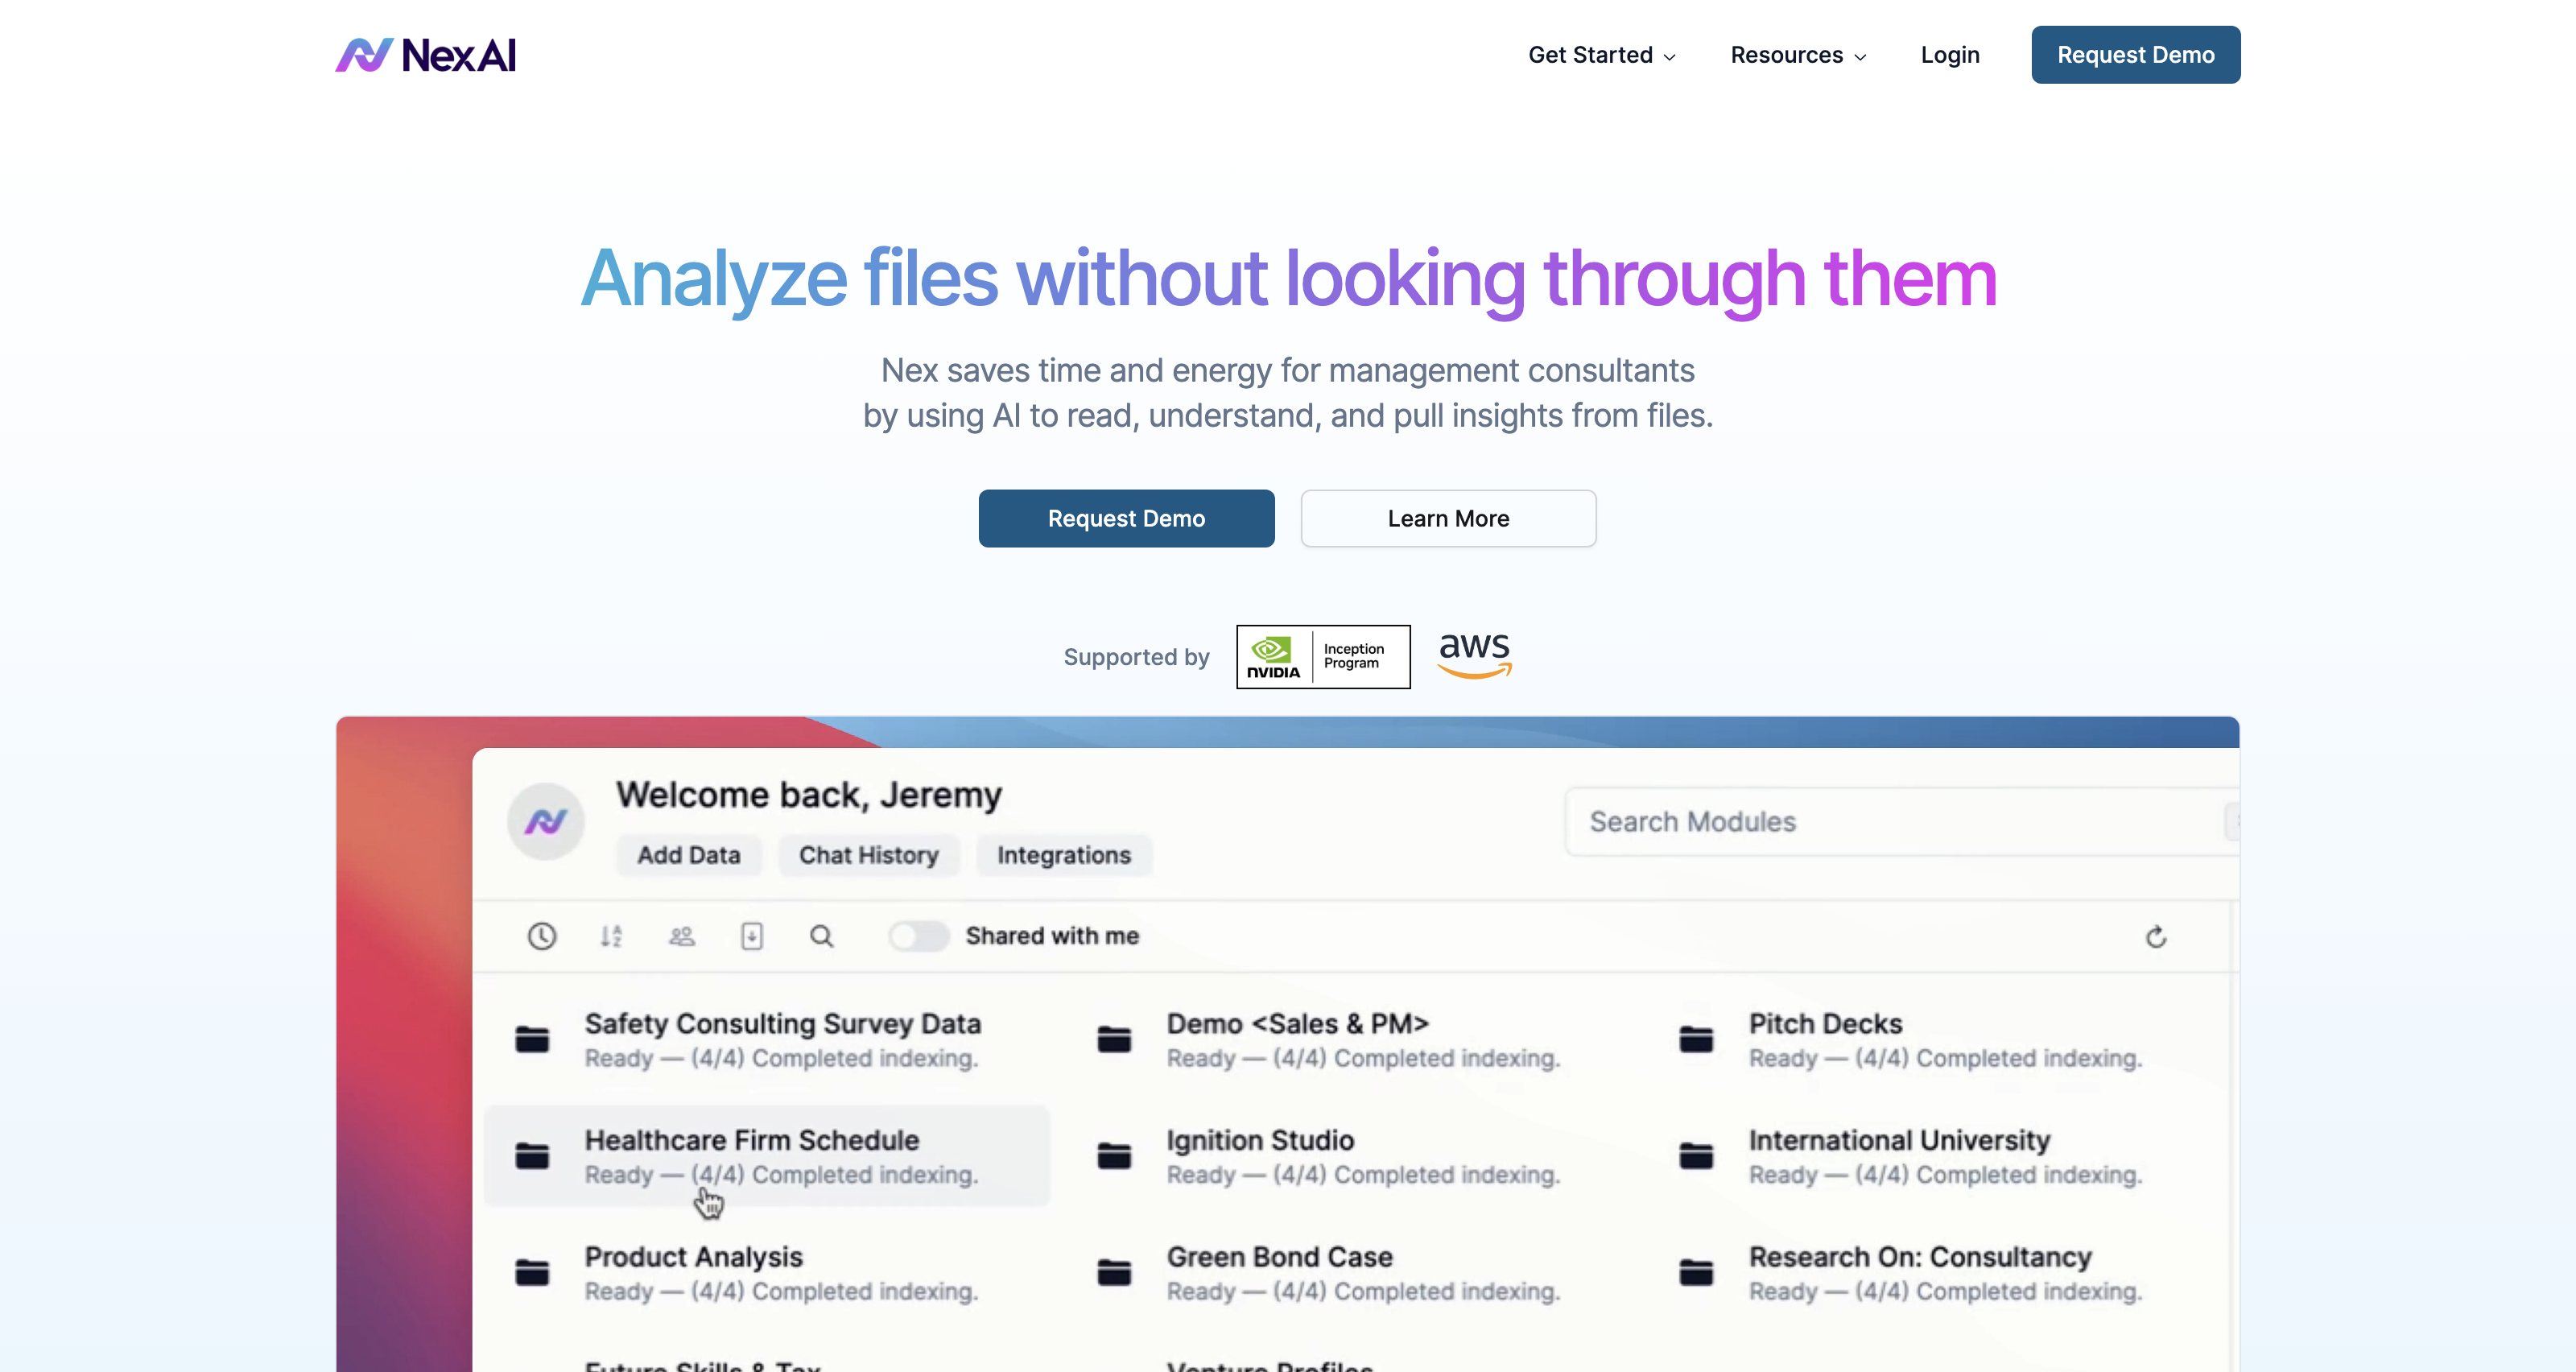Open the Integrations tab
2576x1372 pixels.
[1063, 855]
